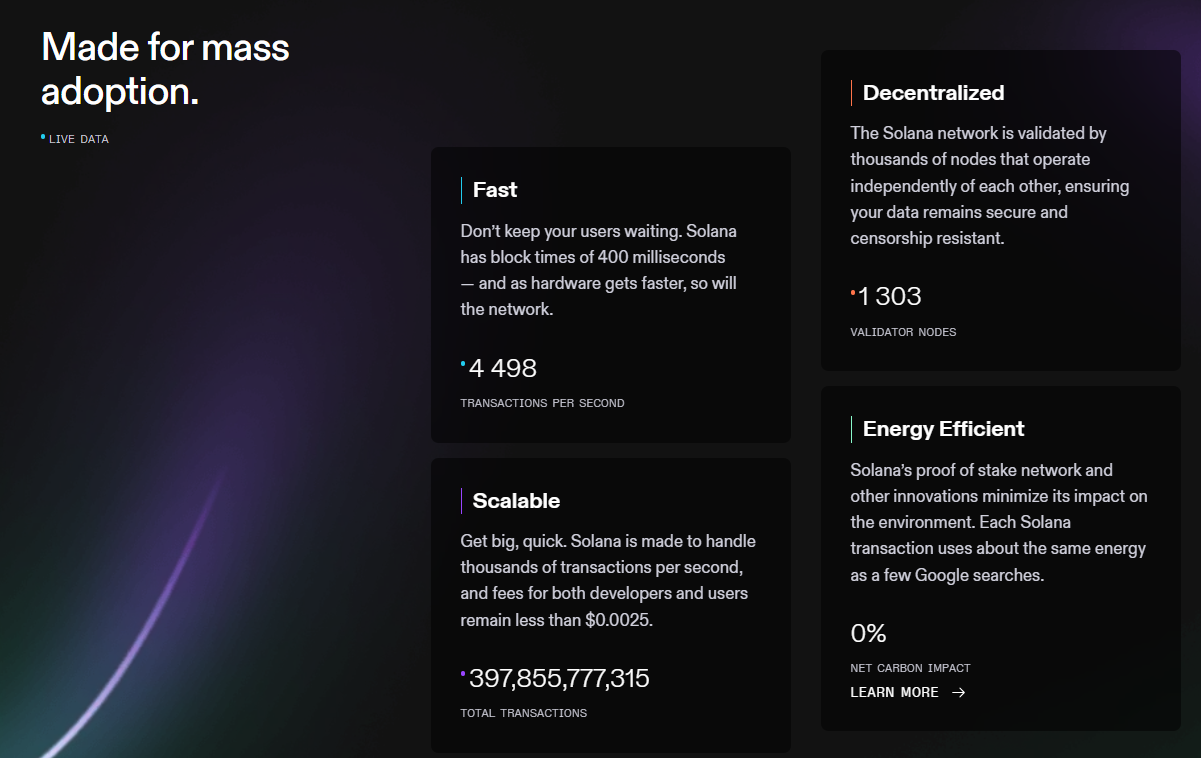1201x758 pixels.
Task: Click the 4 498 transactions per second figure
Action: [502, 368]
